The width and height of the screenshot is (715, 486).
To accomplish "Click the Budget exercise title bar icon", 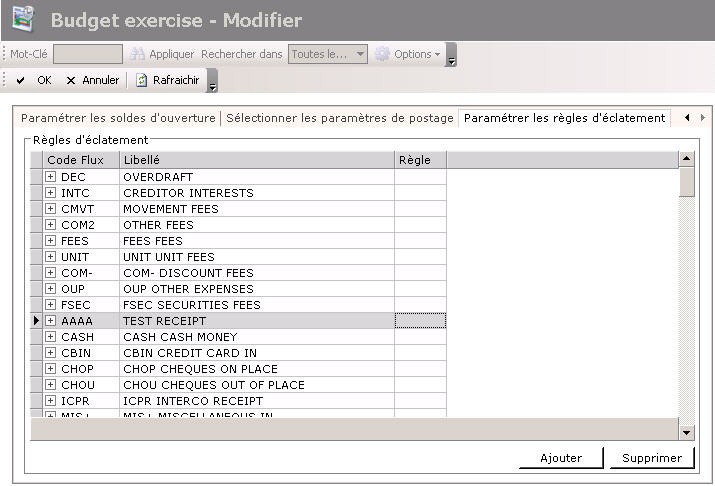I will pyautogui.click(x=22, y=18).
